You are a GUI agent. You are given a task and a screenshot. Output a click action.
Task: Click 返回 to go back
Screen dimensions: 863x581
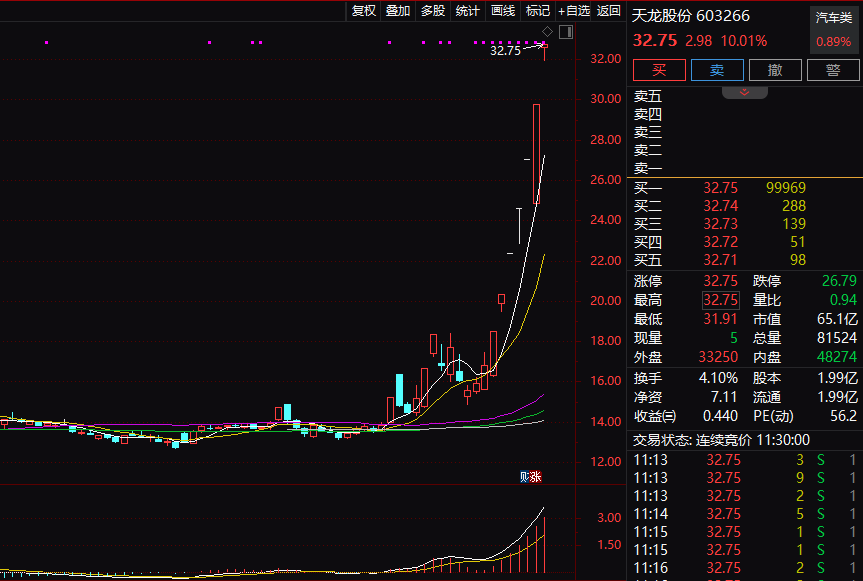point(609,11)
